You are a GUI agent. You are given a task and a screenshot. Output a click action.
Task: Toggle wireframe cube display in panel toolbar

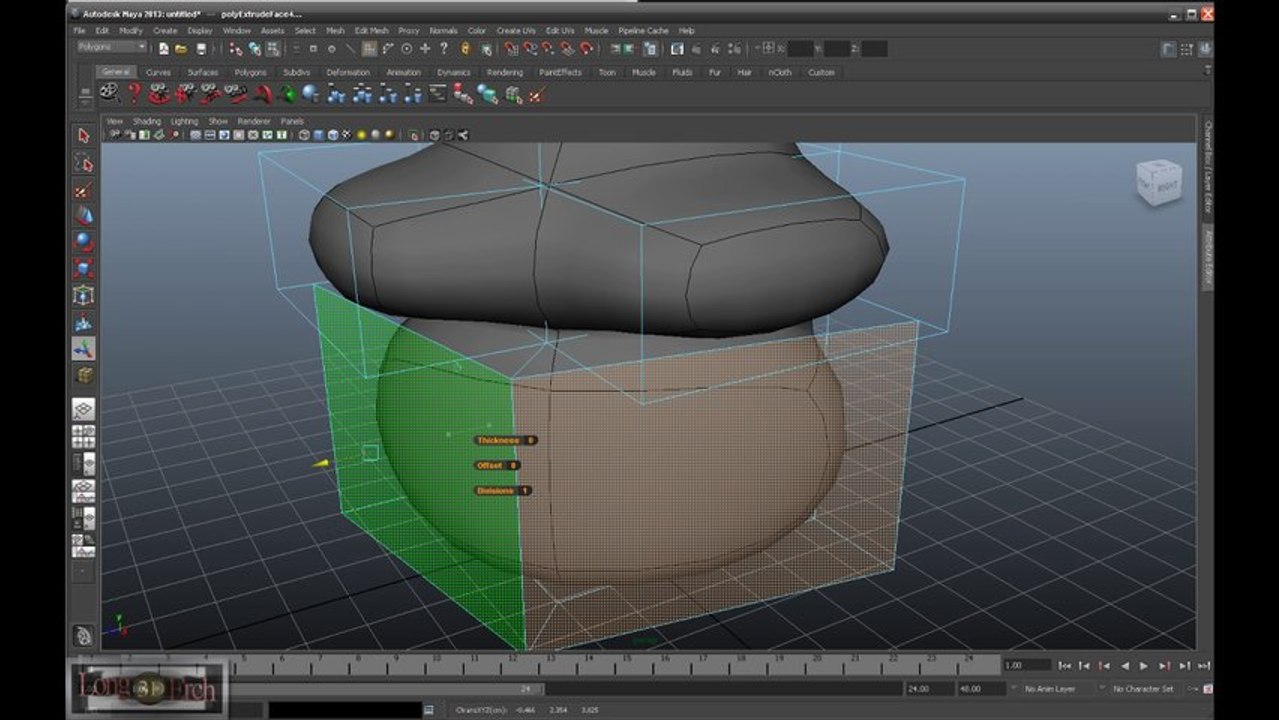(303, 135)
